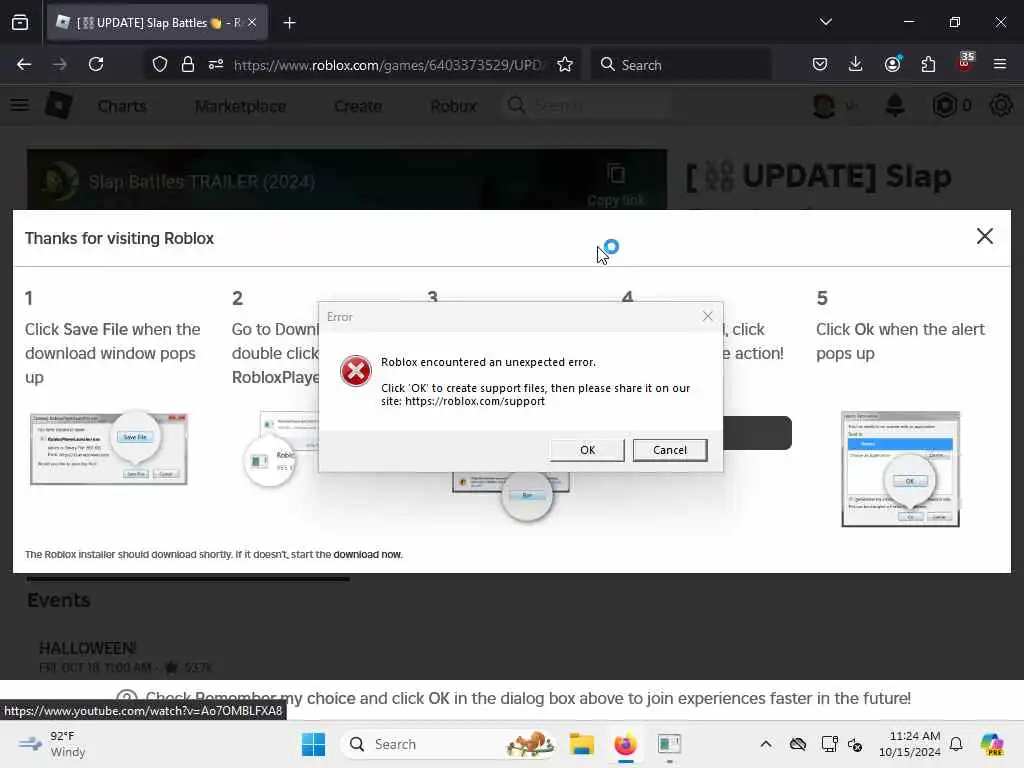Open the Firefox account icon
Viewport: 1024px width, 768px height.
point(892,64)
